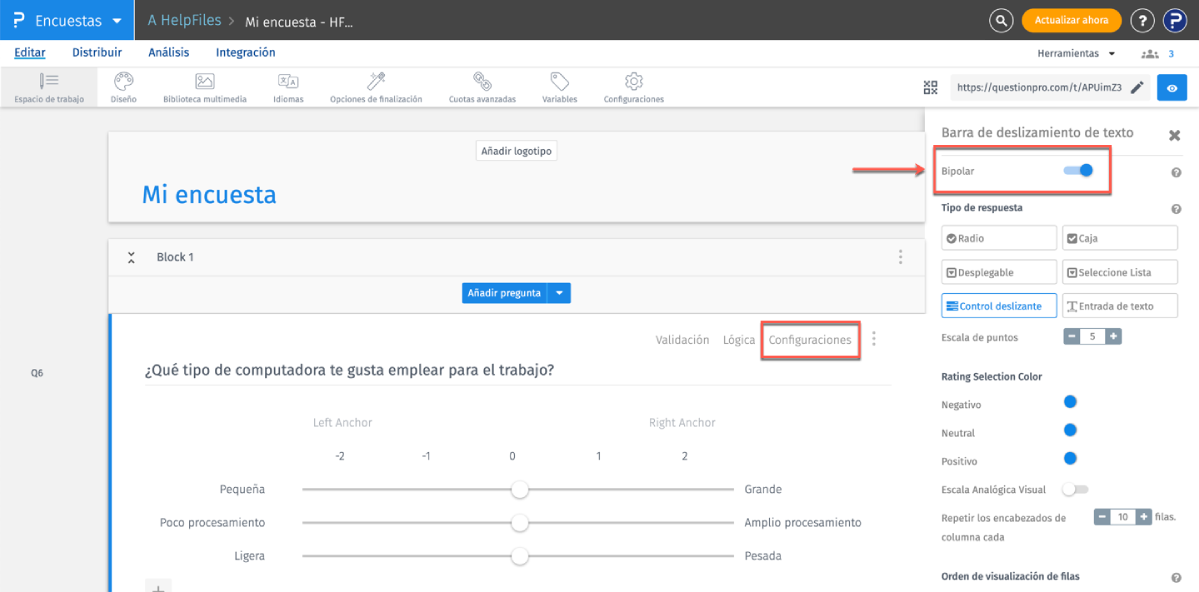Viewport: 1199px width, 592px height.
Task: Click the collaborators people icon
Action: (1150, 54)
